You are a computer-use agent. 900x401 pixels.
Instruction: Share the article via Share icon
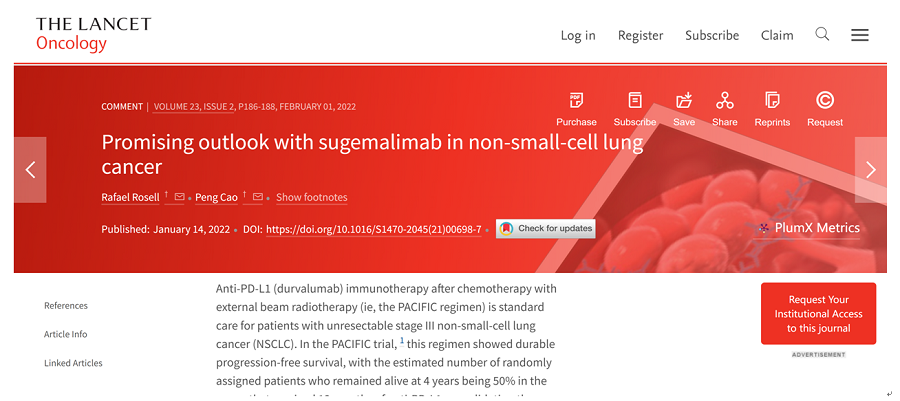click(725, 100)
